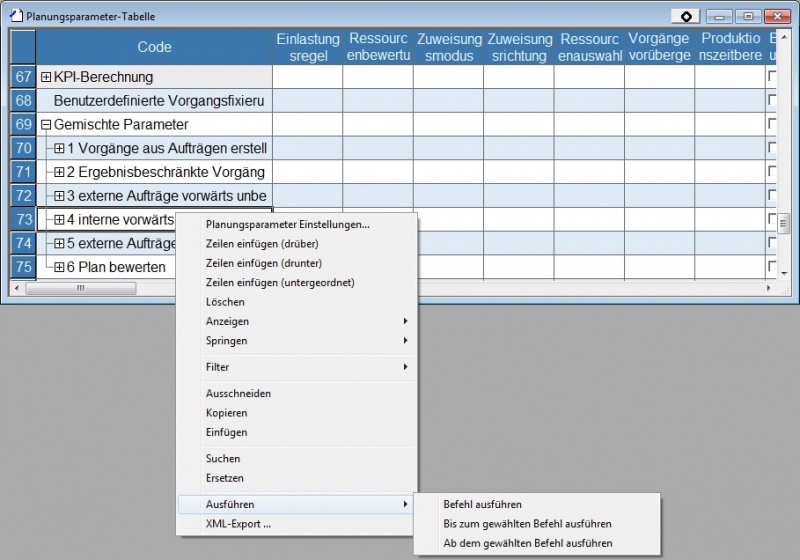Viewport: 800px width, 560px height.
Task: Expand the '6 Plan bewerten' node
Action: 59,267
